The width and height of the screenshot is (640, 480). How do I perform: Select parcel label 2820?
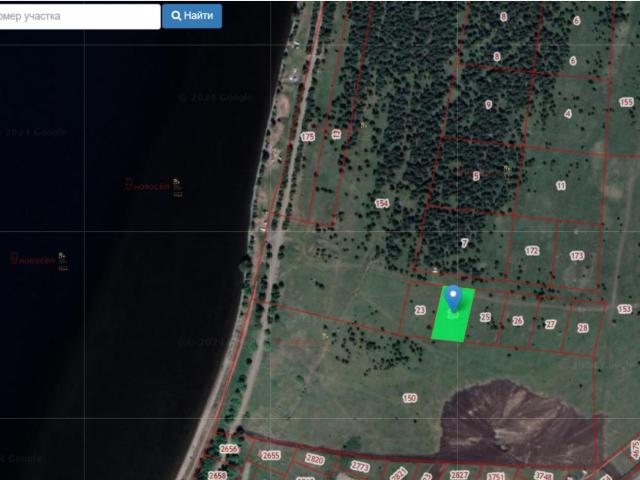(315, 459)
